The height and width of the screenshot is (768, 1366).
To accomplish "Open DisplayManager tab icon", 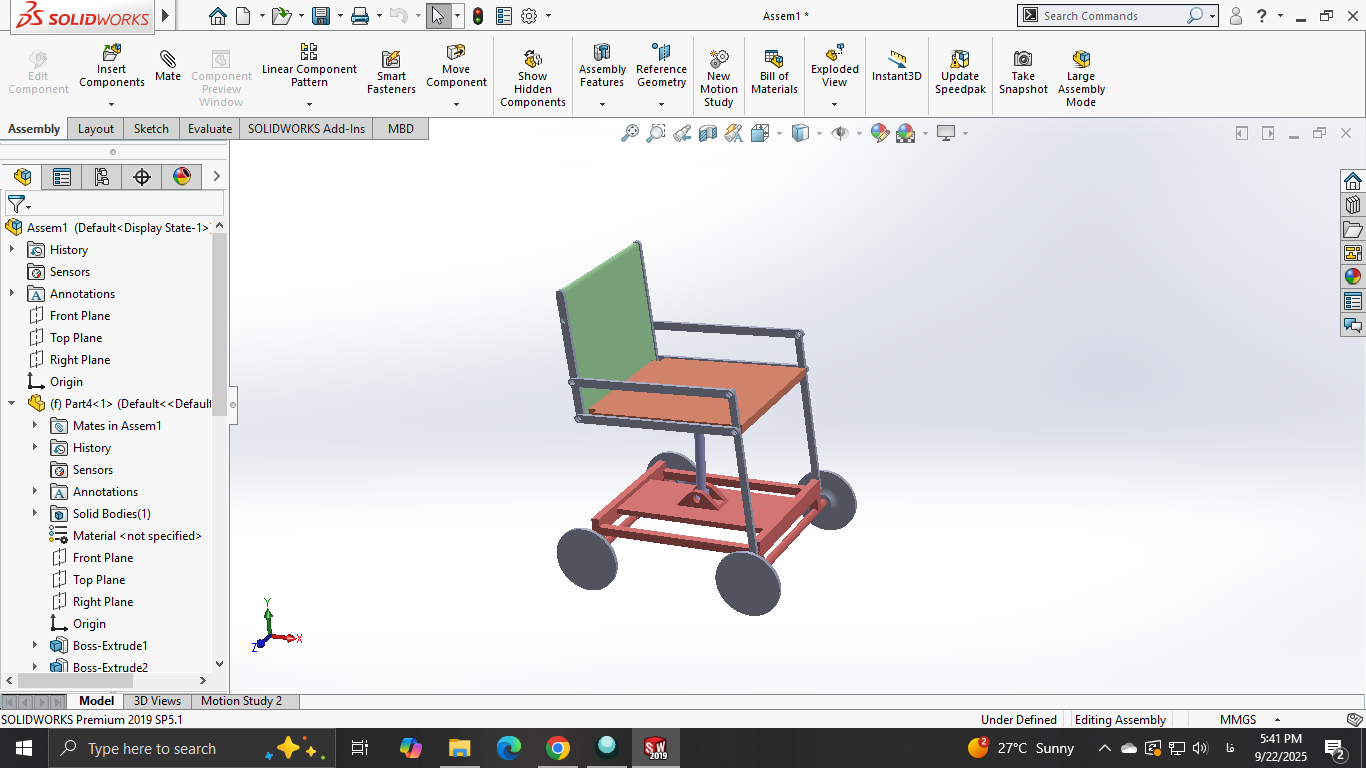I will [x=182, y=177].
